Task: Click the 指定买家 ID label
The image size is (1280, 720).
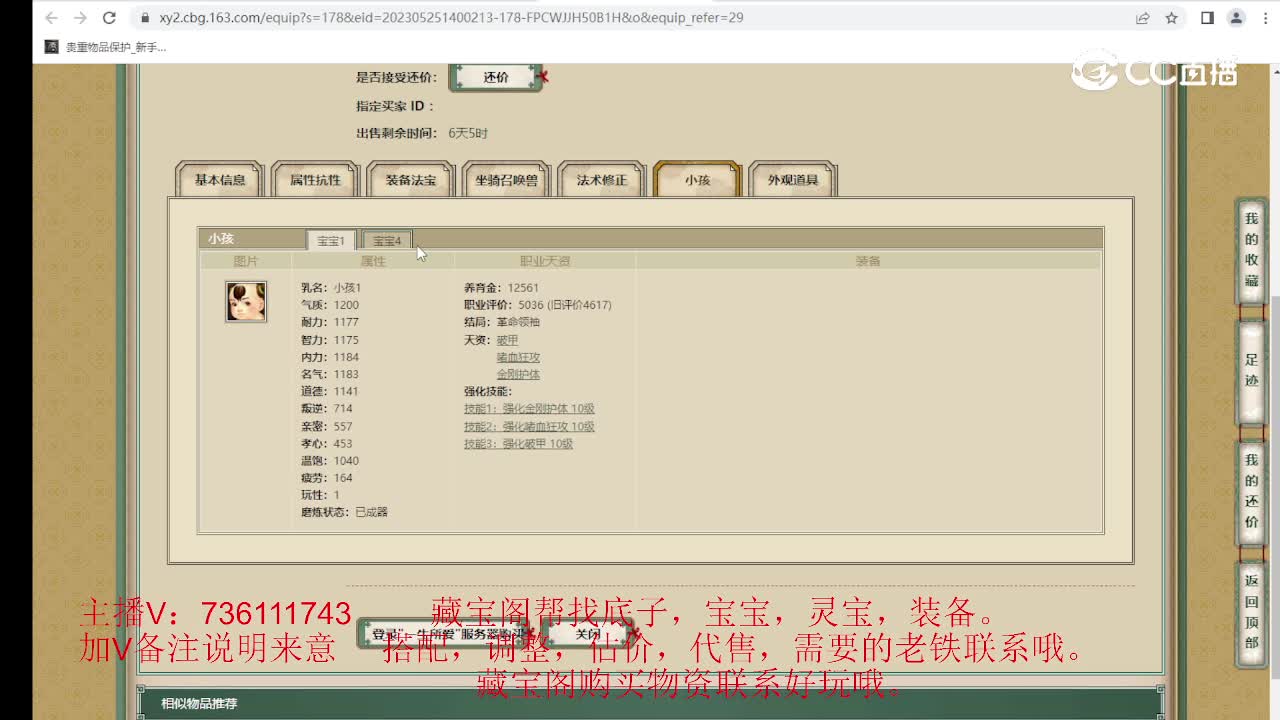Action: tap(395, 106)
